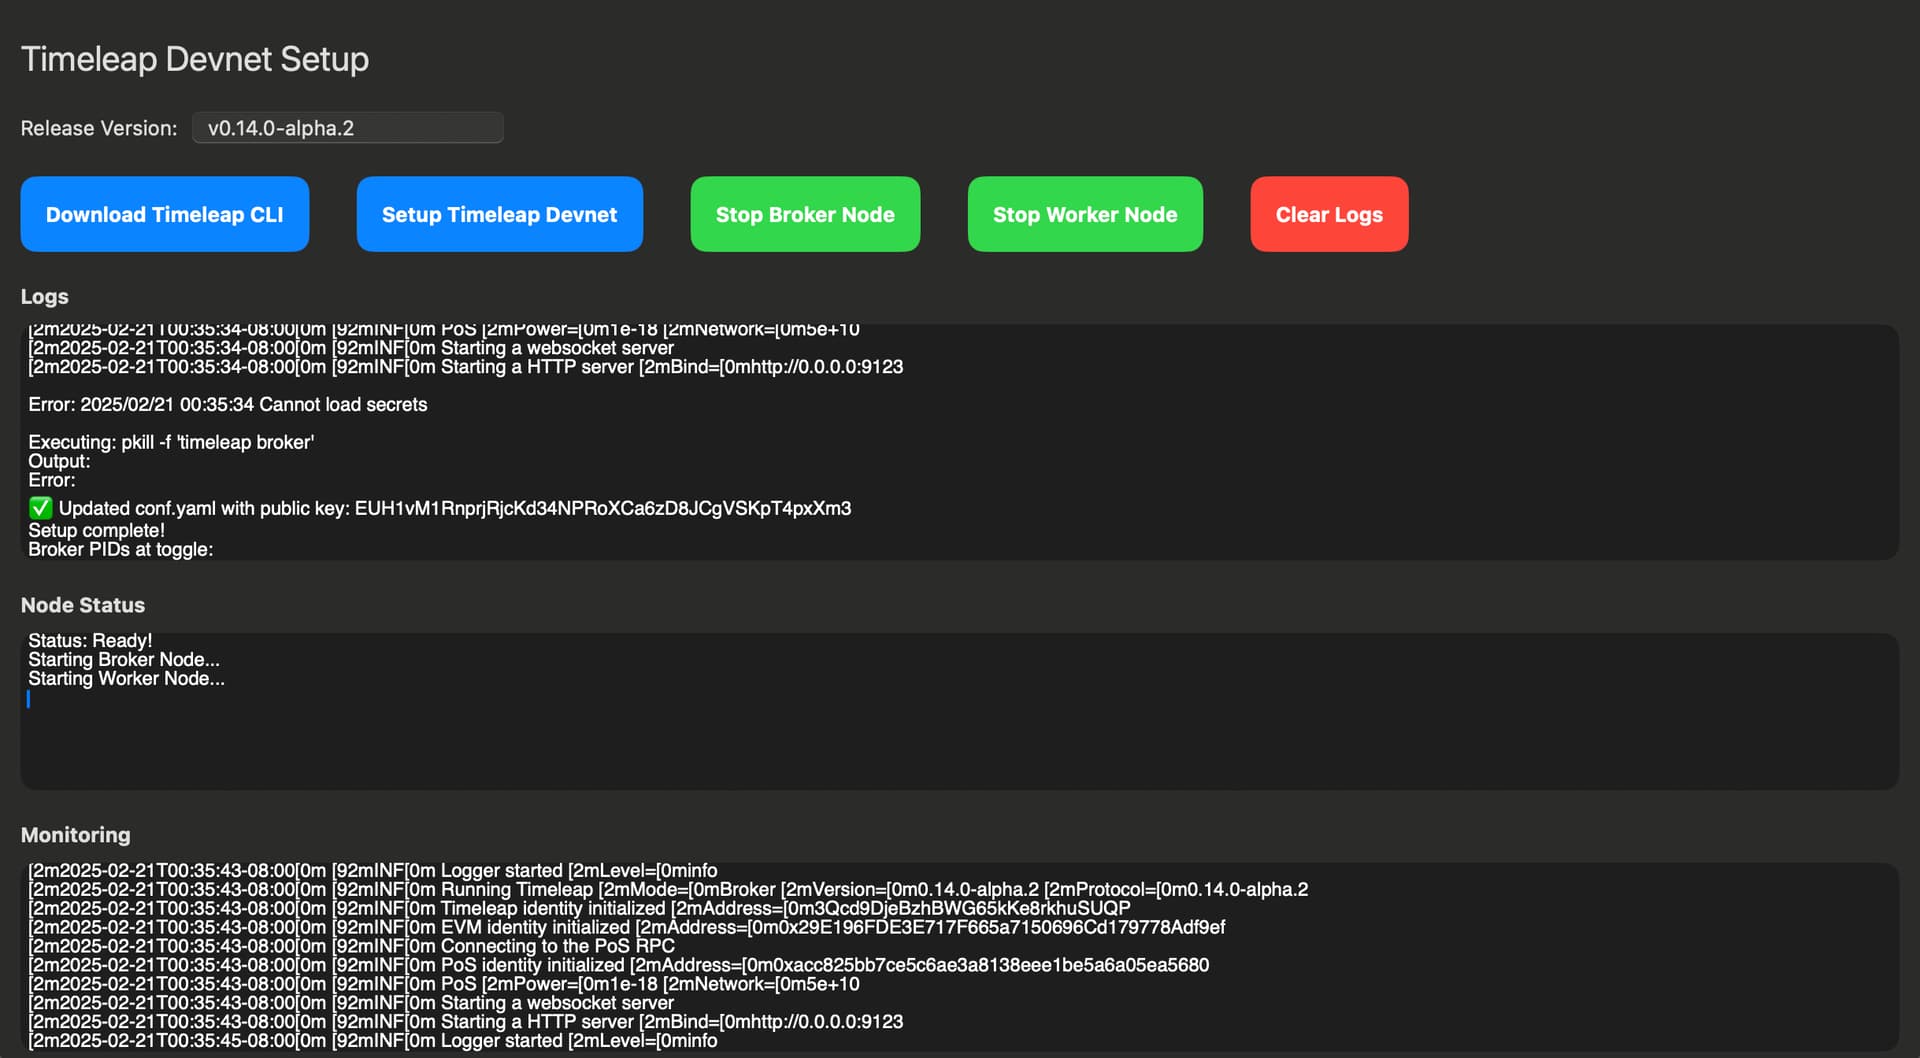Viewport: 1920px width, 1058px height.
Task: Click the Node Status section heading
Action: [x=83, y=605]
